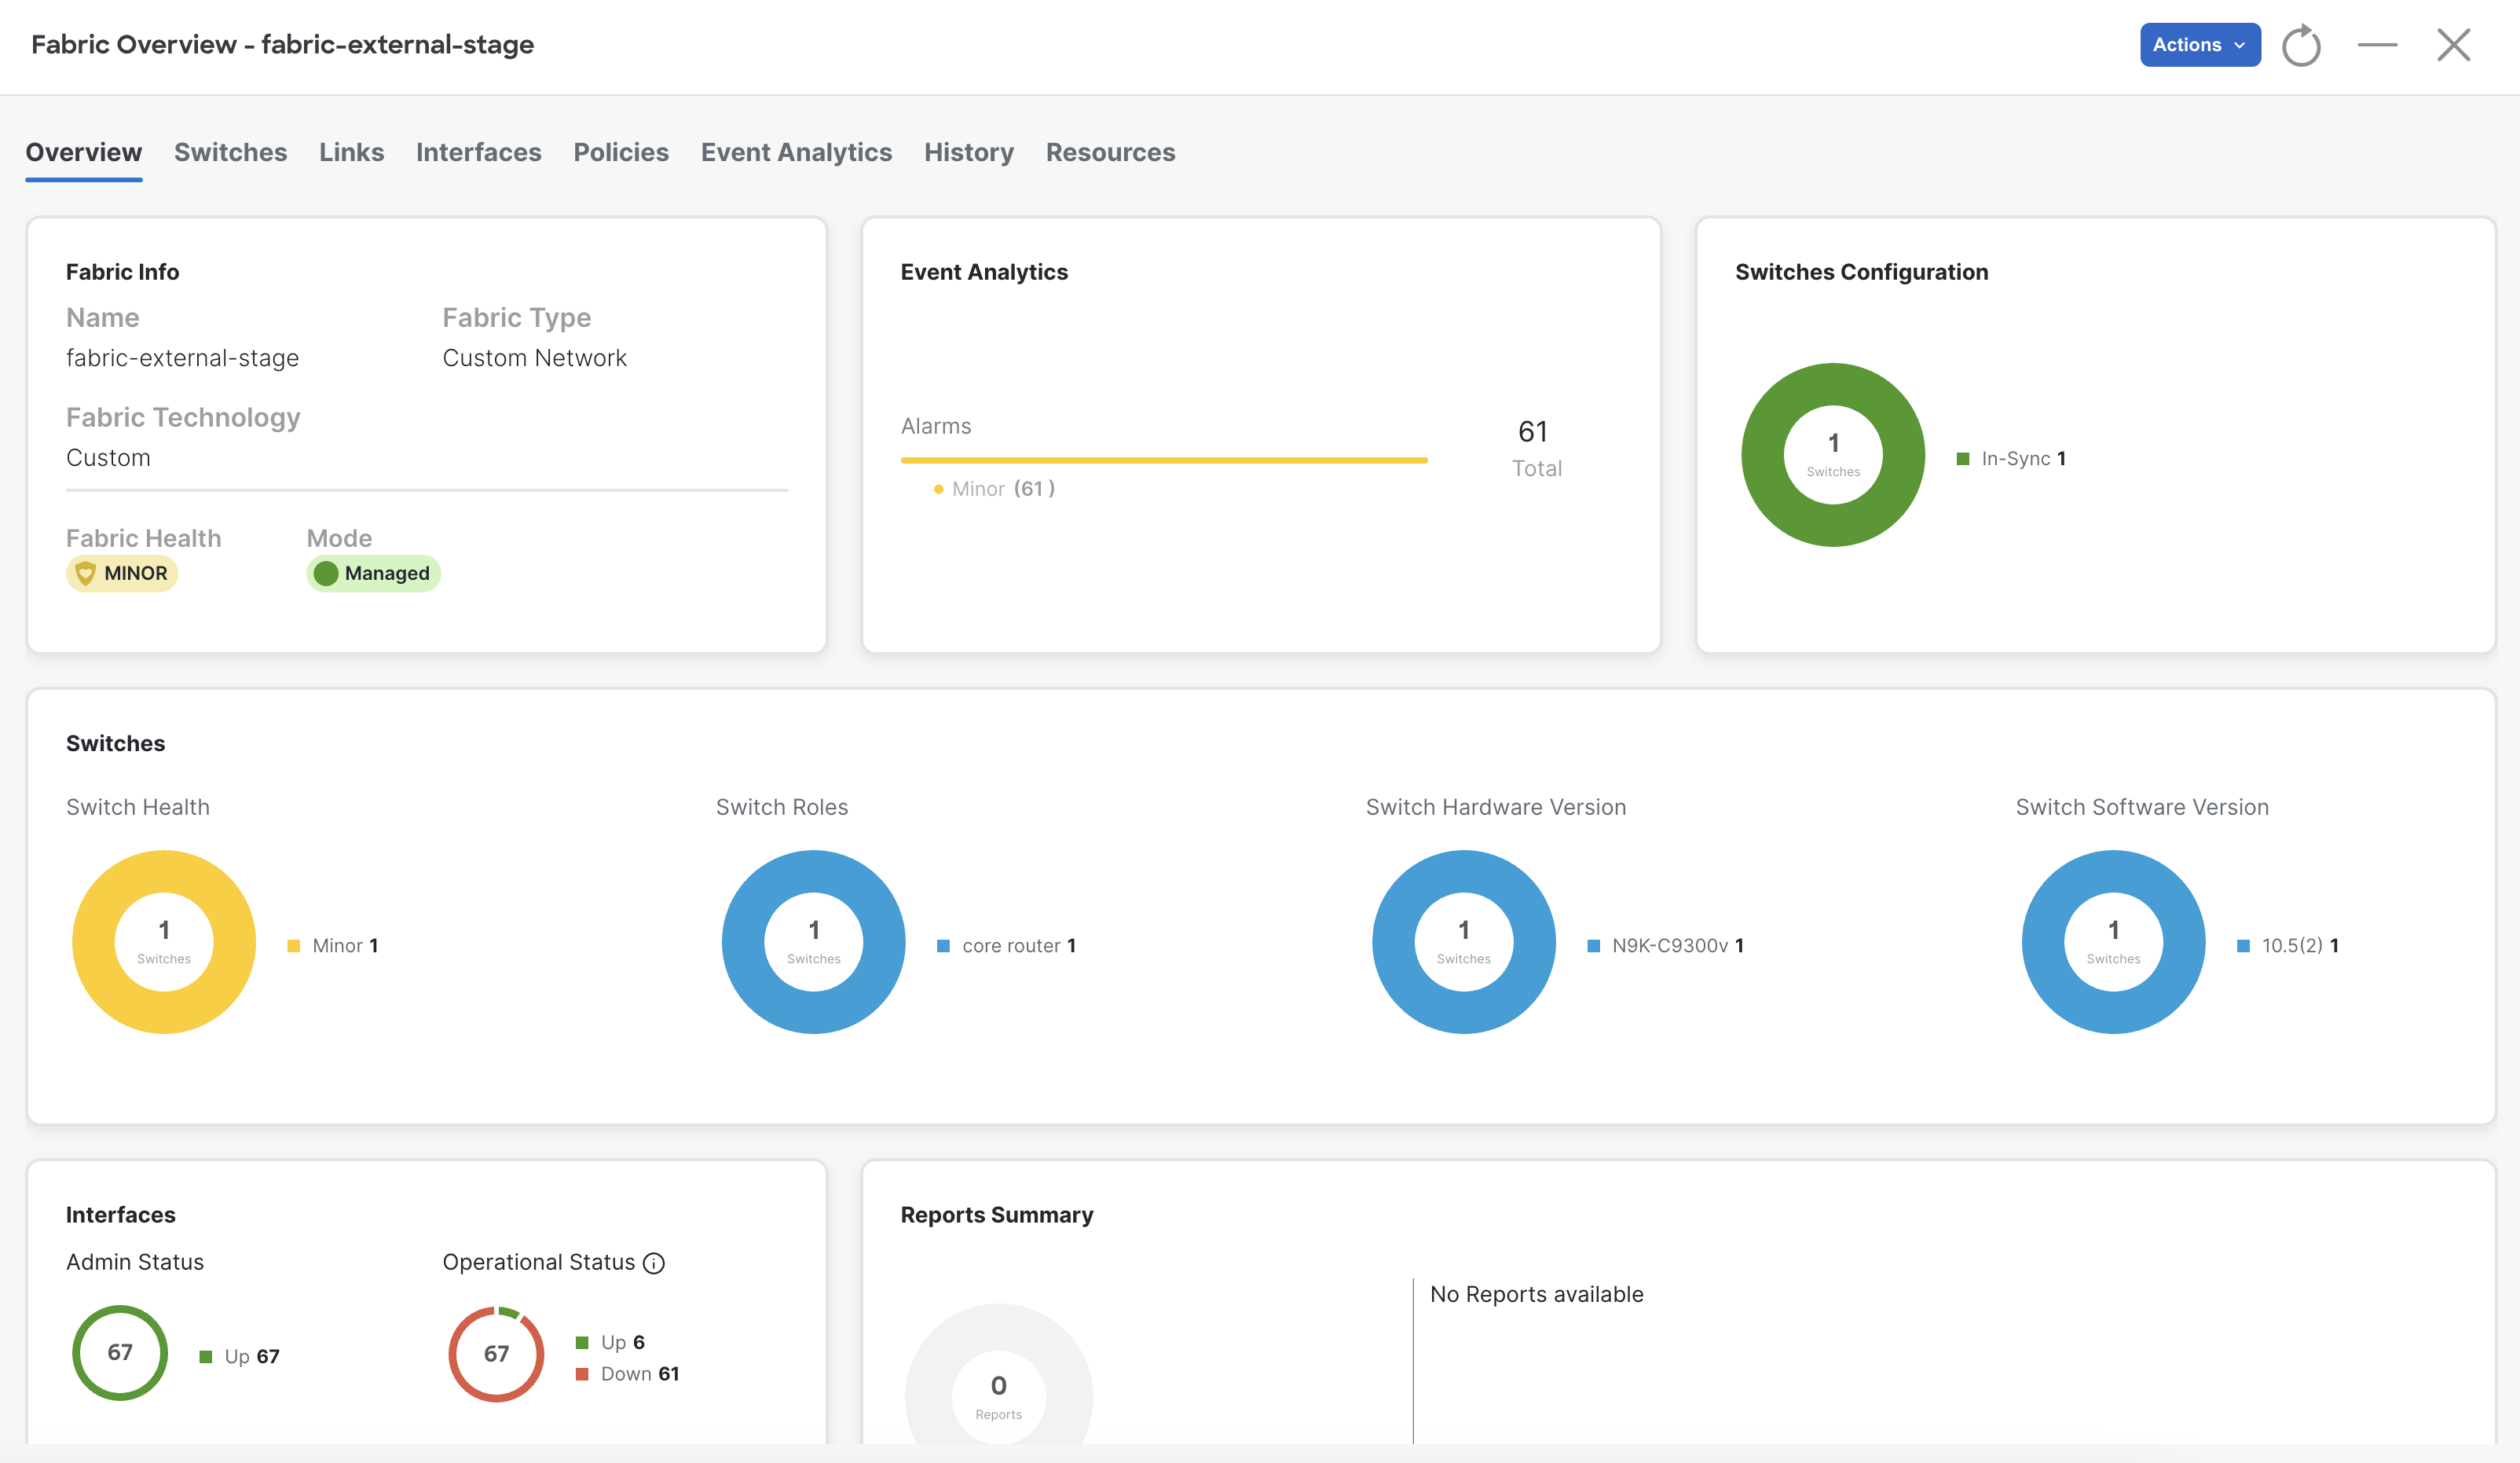Click the MINOR fabric health badge
This screenshot has height=1463, width=2520.
coord(122,573)
